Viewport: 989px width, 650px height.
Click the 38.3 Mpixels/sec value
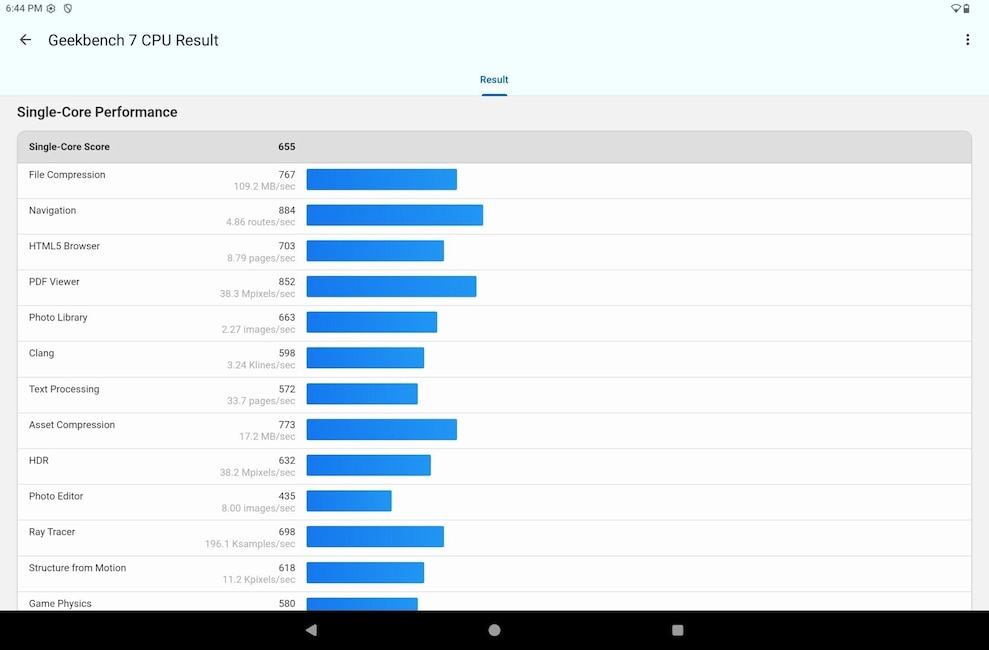click(257, 294)
